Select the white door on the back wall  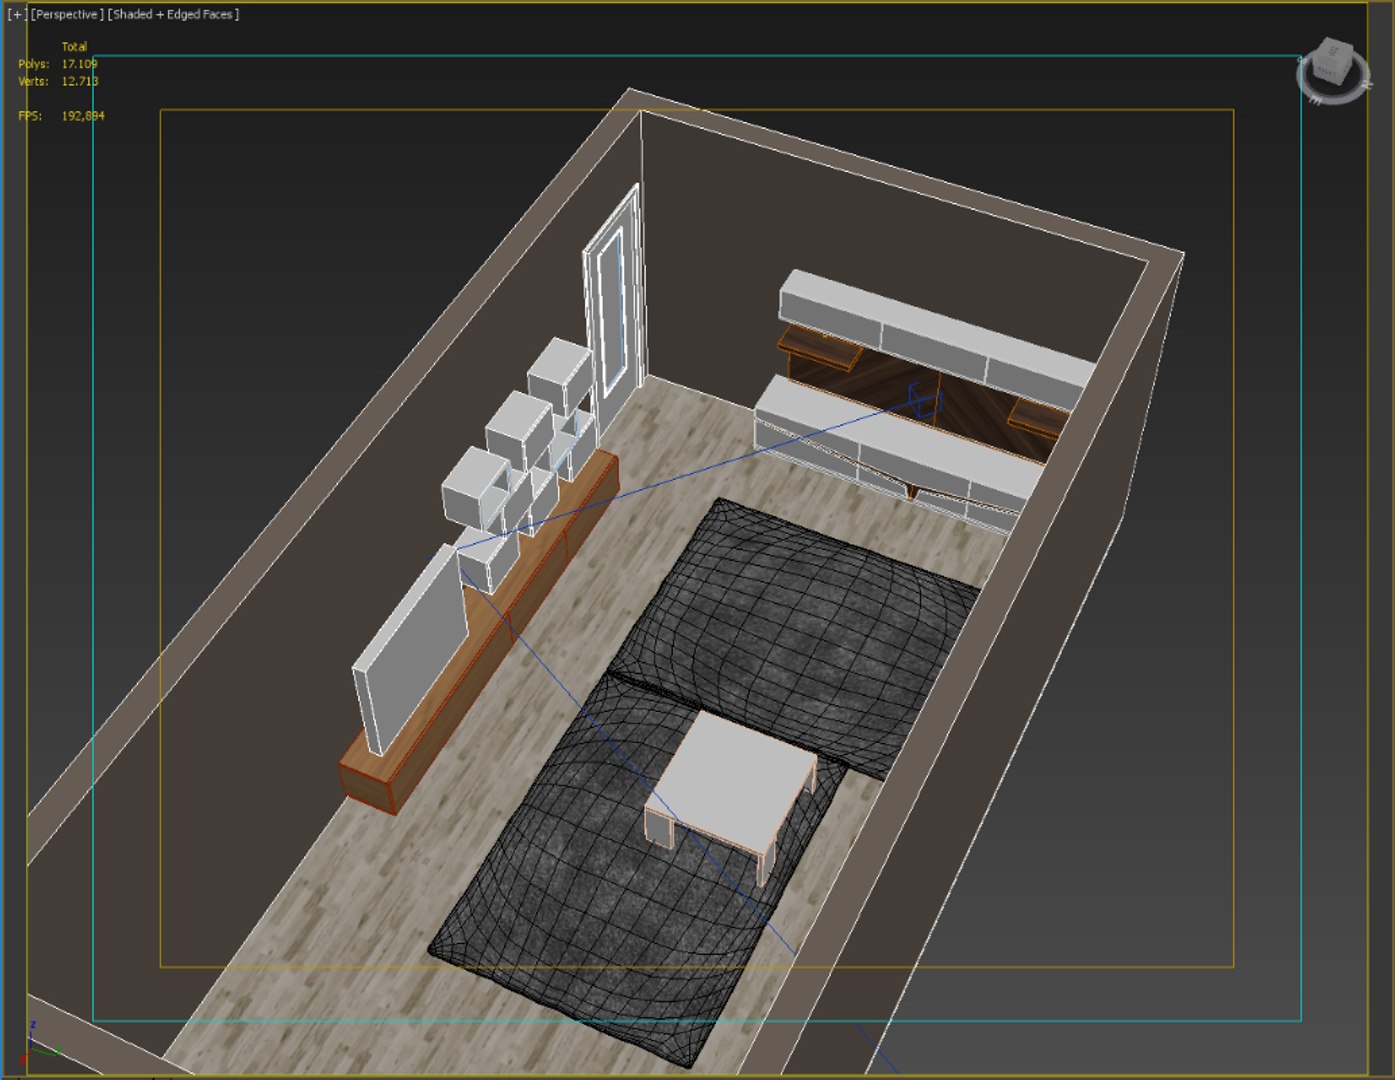(612, 305)
